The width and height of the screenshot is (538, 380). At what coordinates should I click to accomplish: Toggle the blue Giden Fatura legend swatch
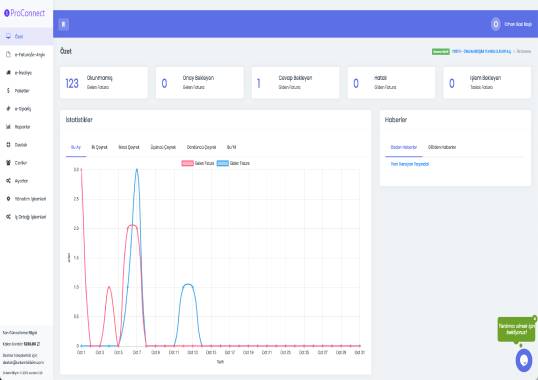[223, 164]
